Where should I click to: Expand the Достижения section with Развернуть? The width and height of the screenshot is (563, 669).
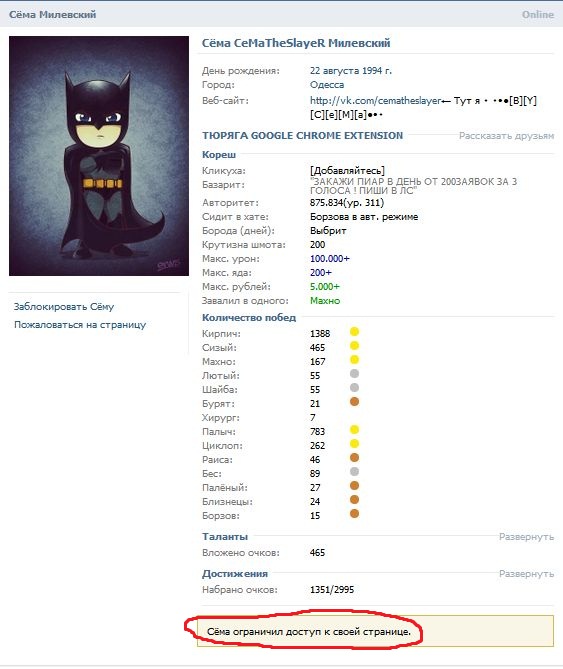pyautogui.click(x=526, y=574)
